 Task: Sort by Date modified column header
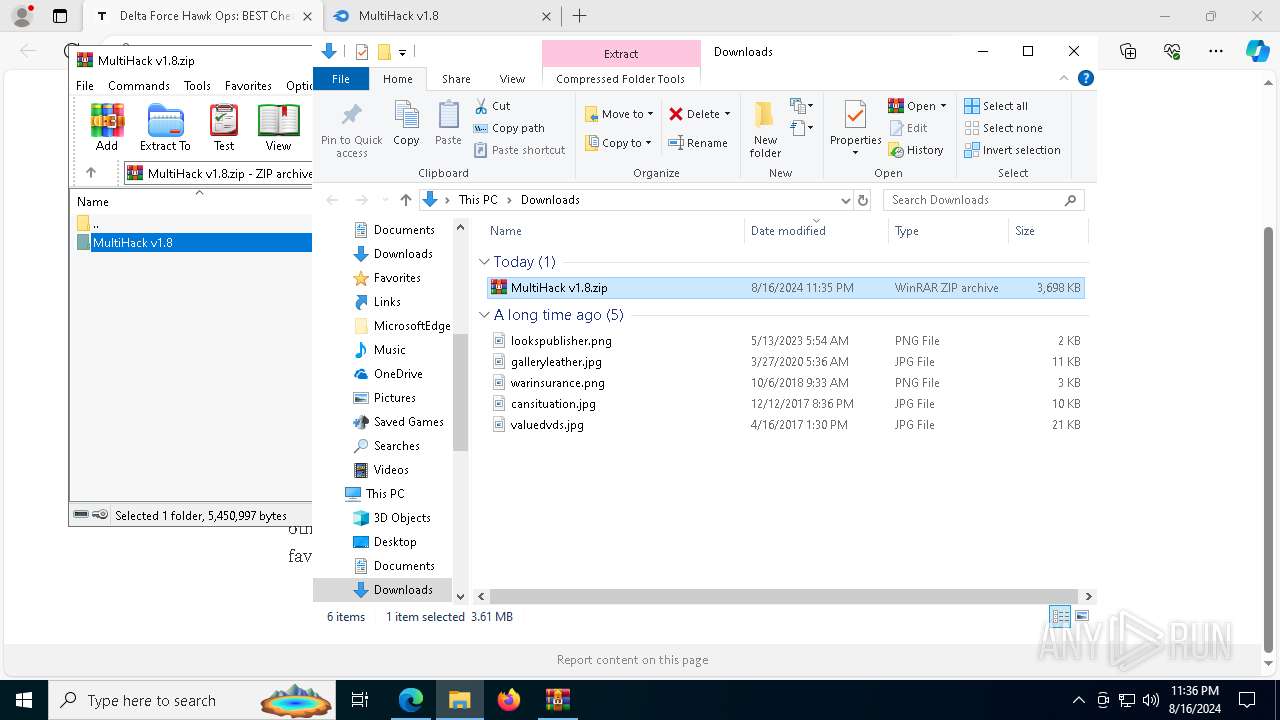[x=815, y=231]
